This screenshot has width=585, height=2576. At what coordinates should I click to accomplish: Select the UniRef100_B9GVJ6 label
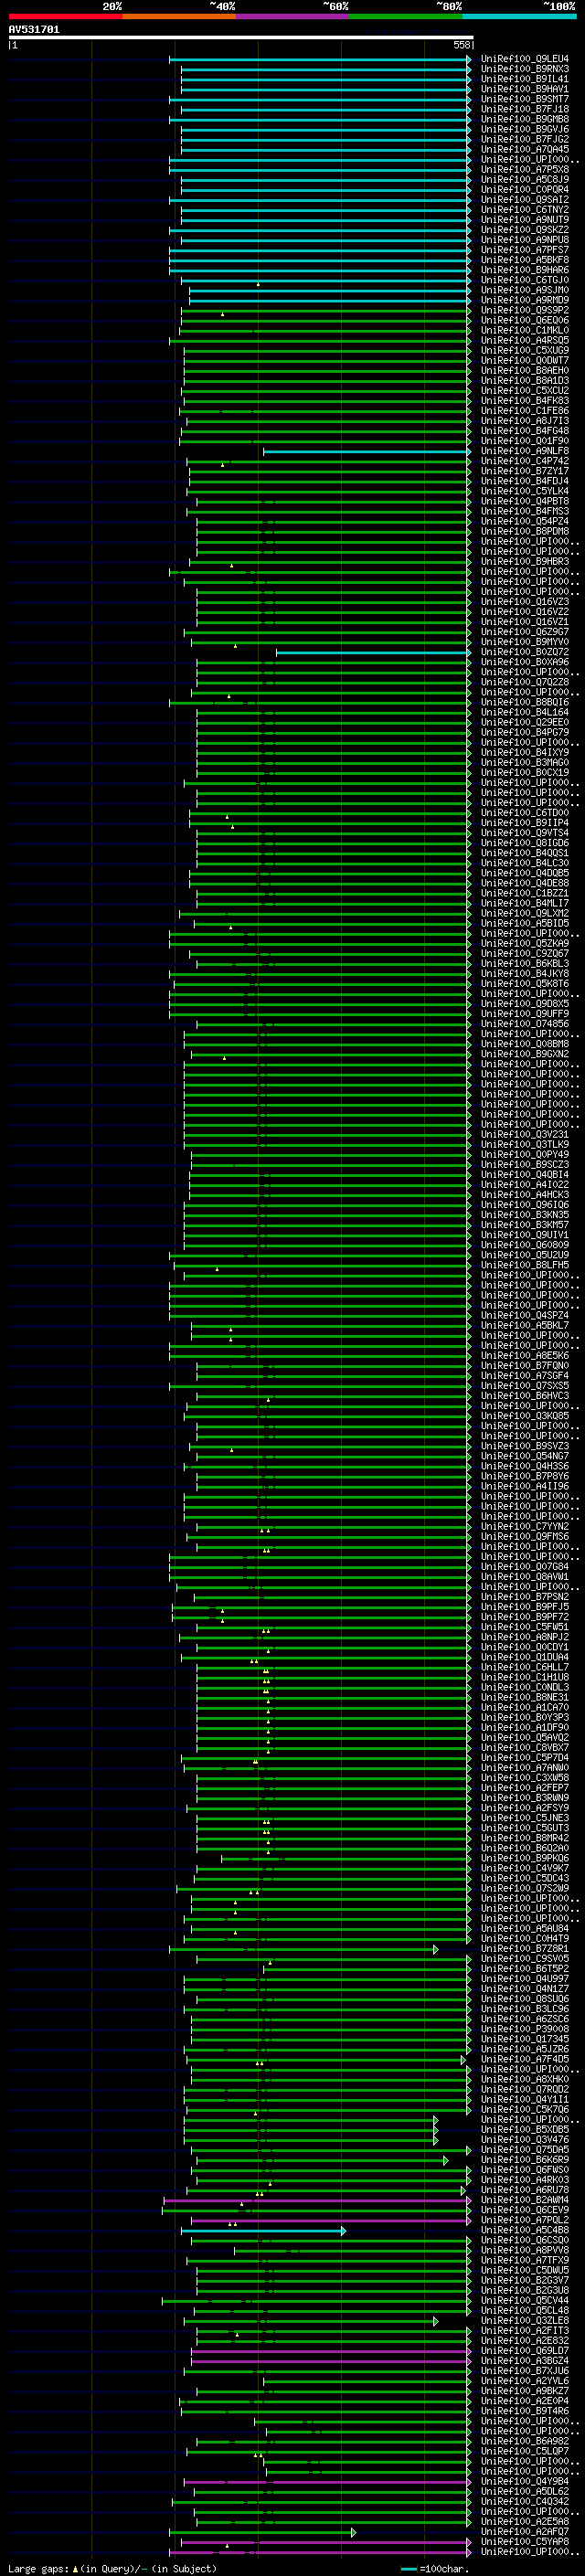[525, 129]
